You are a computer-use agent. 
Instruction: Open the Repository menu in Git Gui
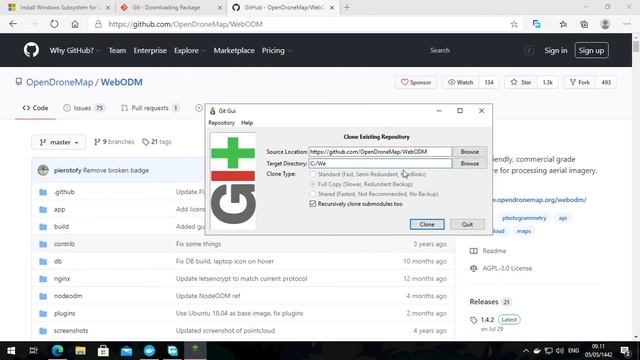point(221,123)
